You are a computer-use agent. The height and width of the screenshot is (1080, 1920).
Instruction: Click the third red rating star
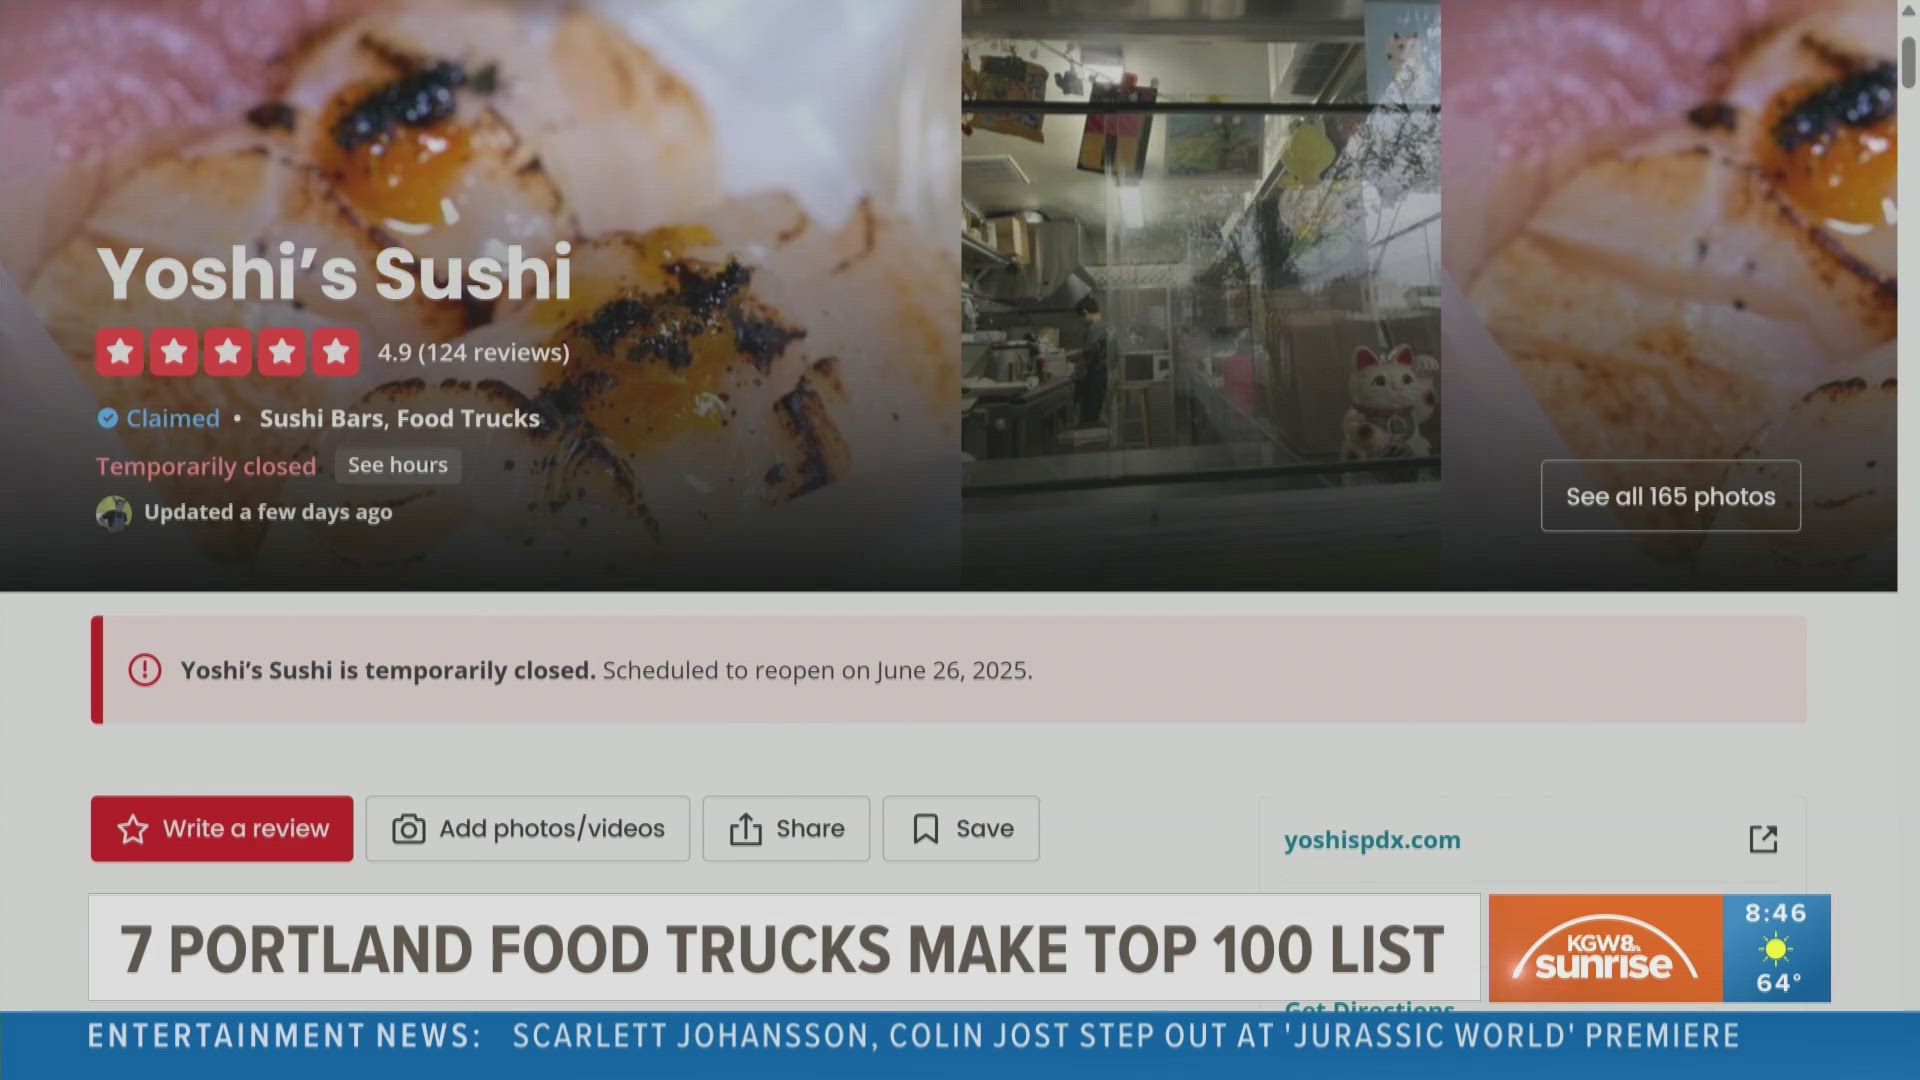pyautogui.click(x=228, y=352)
